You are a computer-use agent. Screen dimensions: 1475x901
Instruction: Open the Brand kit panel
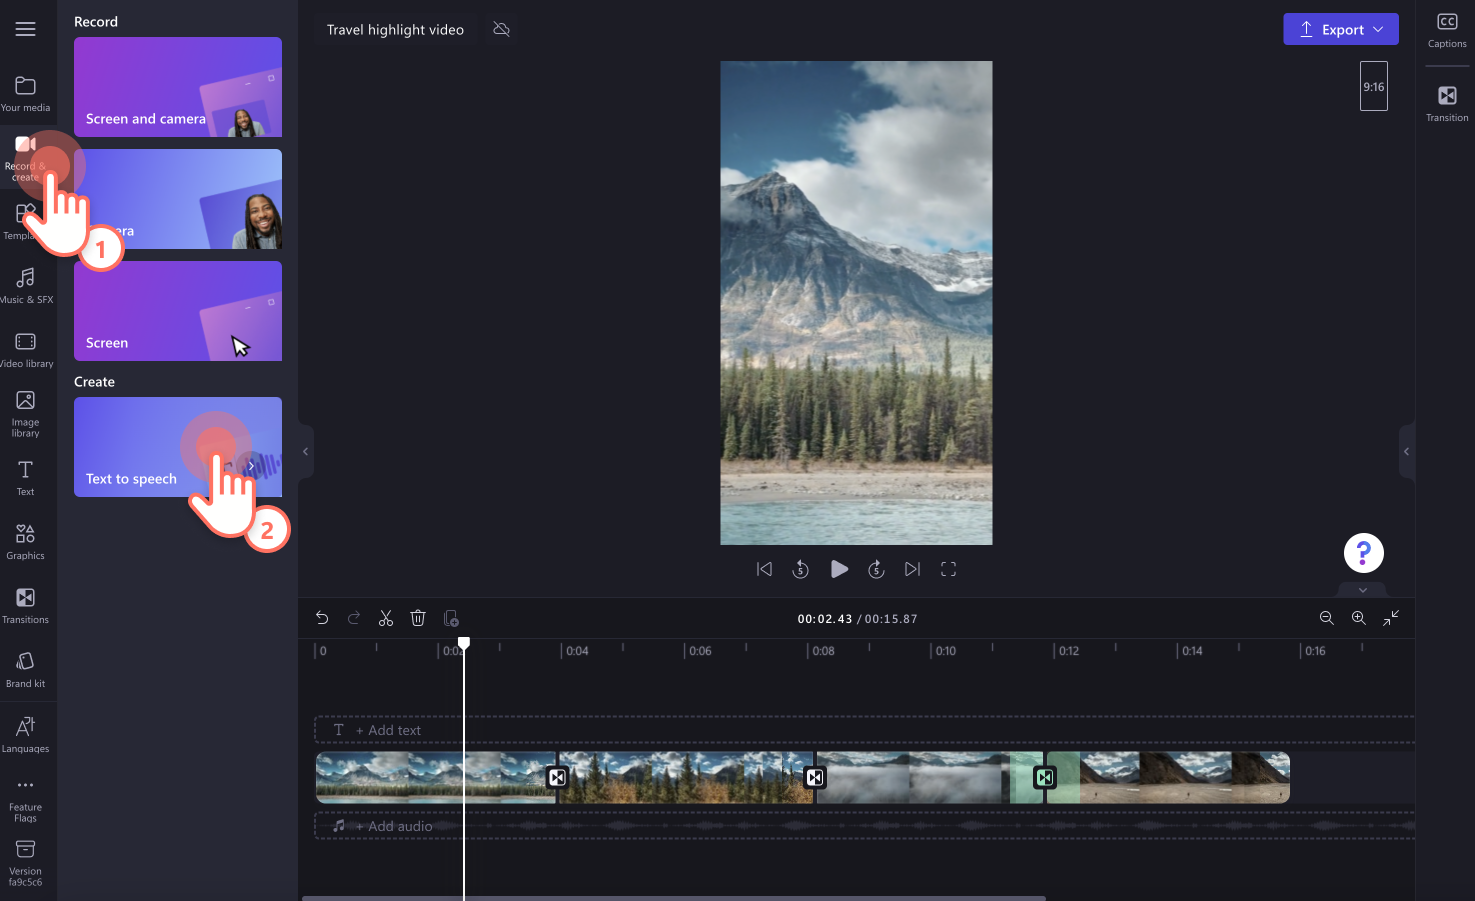(x=25, y=670)
